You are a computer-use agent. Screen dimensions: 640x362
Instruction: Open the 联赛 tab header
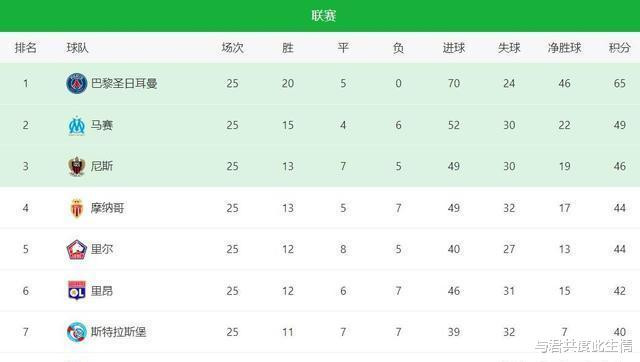pyautogui.click(x=324, y=16)
